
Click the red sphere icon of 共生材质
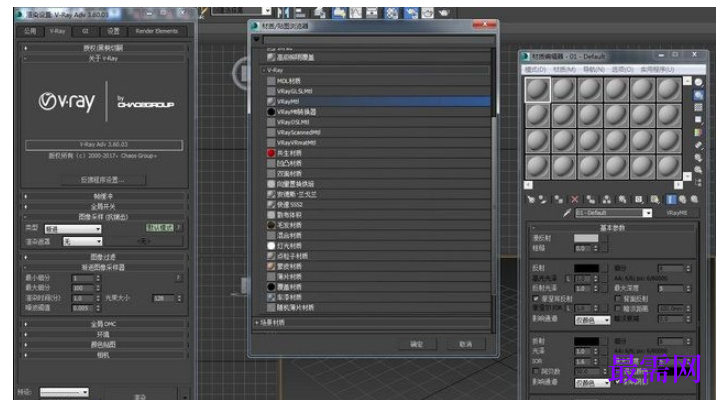(271, 153)
